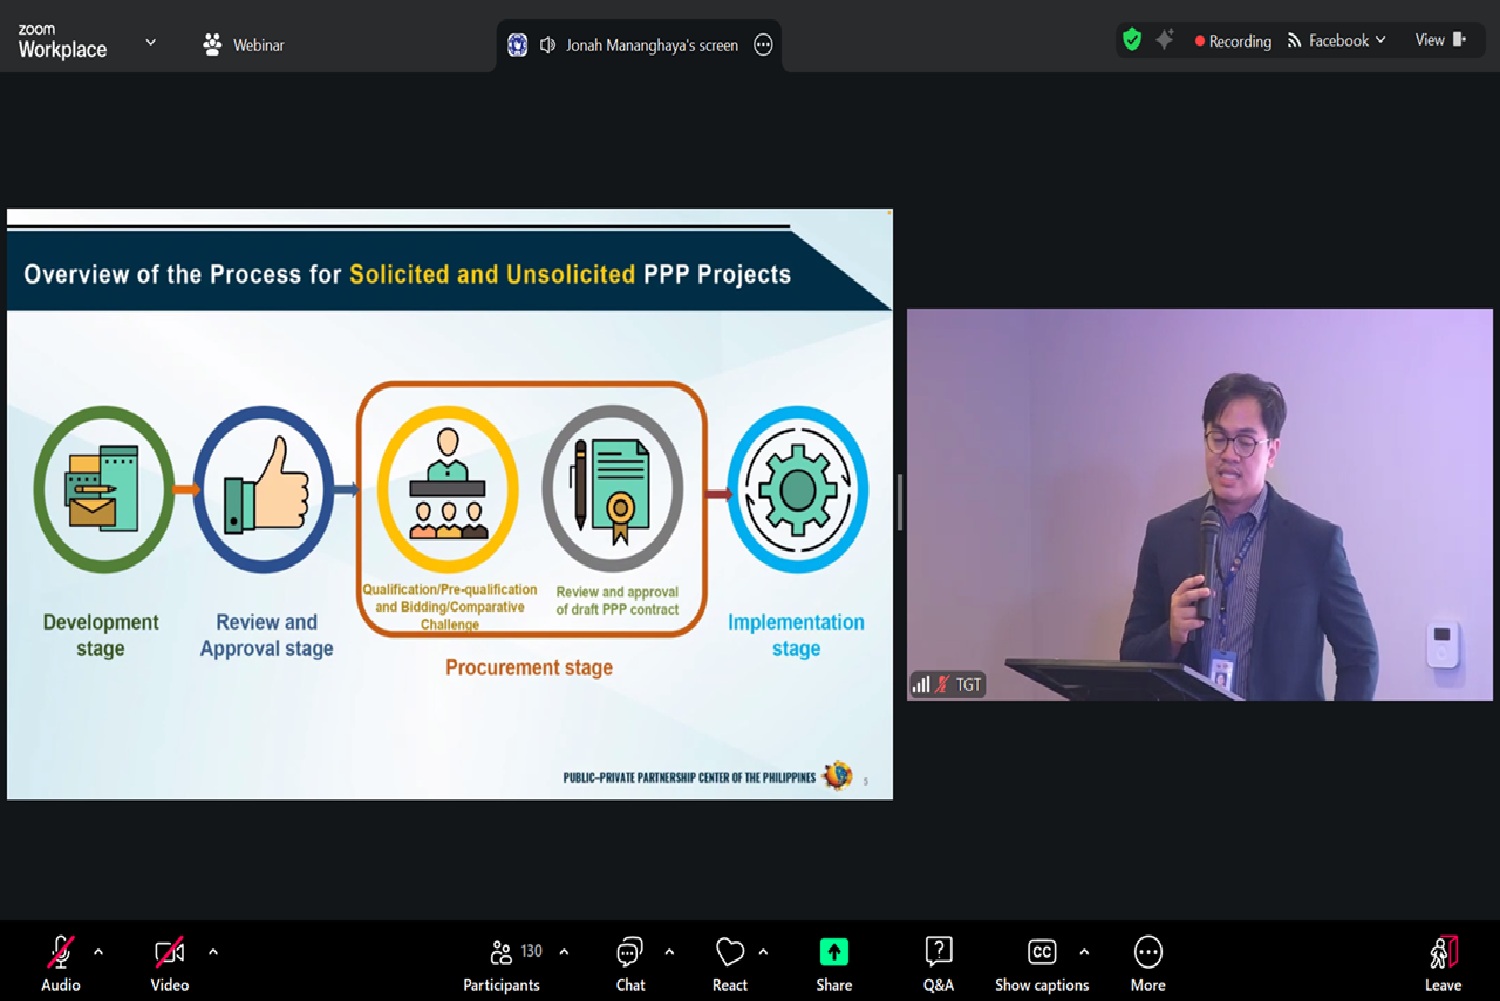Expand the video settings caret
This screenshot has width=1500, height=1001.
[213, 952]
